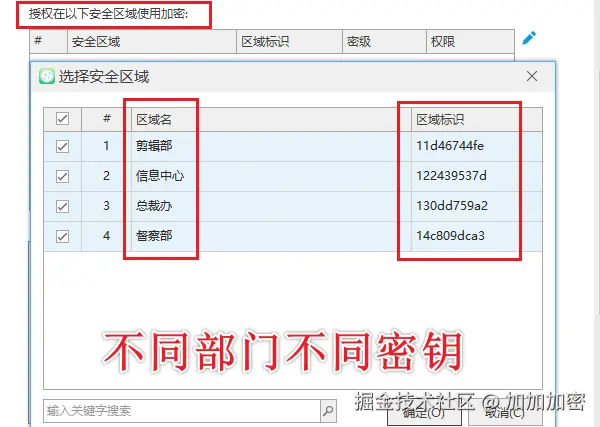This screenshot has width=600, height=427.
Task: Click the search magnifier icon
Action: (x=328, y=411)
